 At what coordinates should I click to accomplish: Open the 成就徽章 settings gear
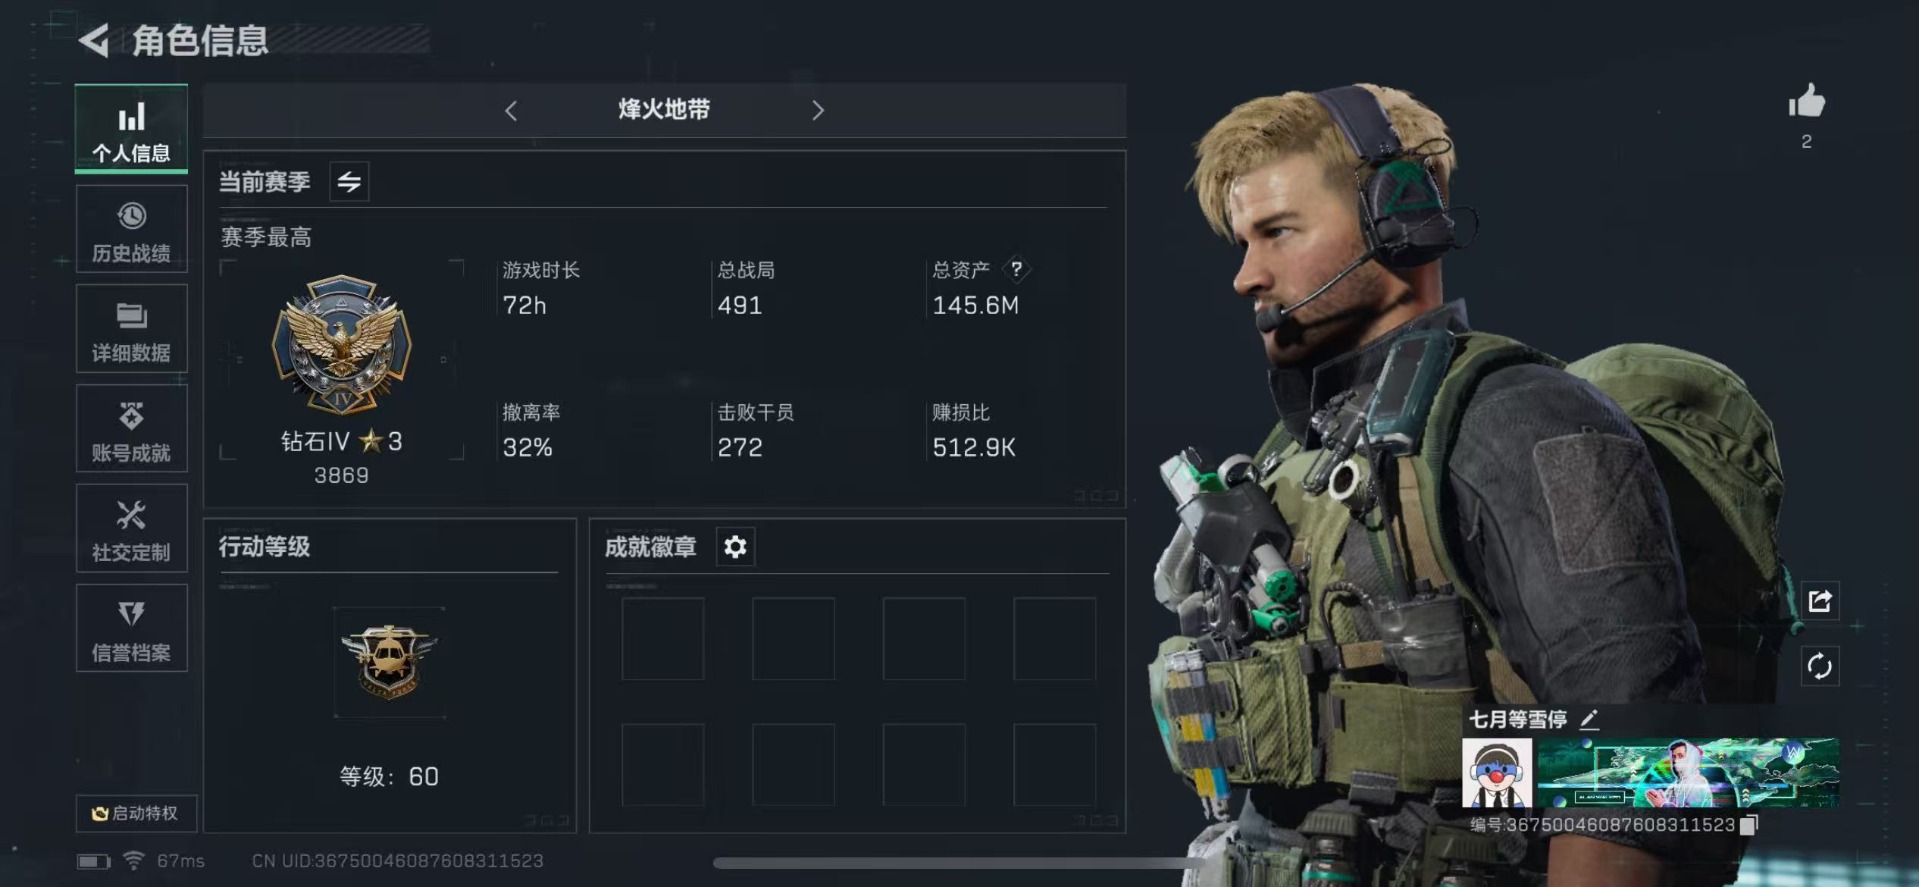pyautogui.click(x=735, y=547)
